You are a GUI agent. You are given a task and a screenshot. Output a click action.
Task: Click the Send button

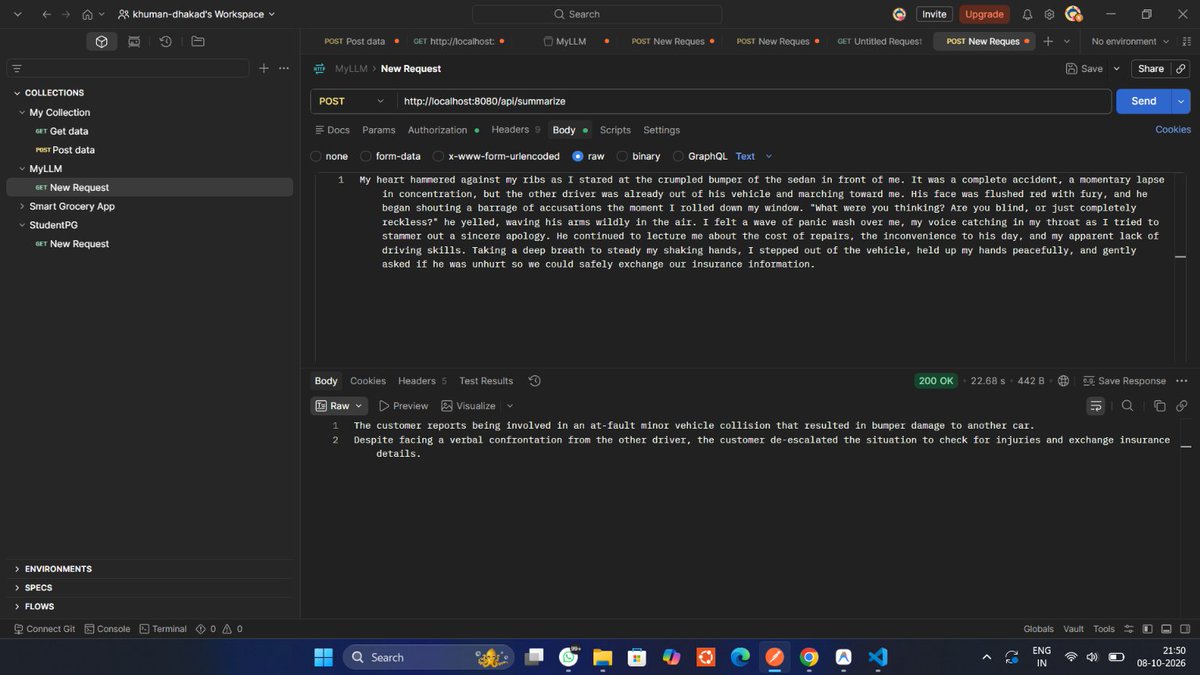pyautogui.click(x=1144, y=101)
